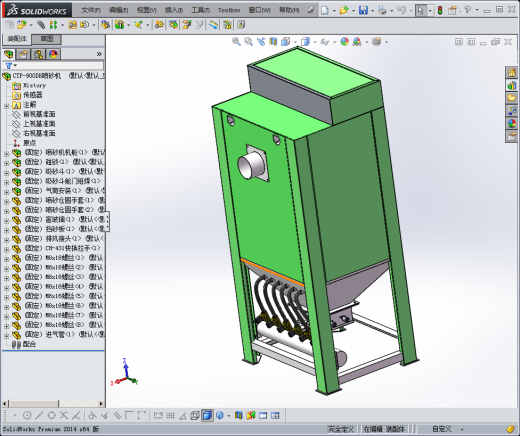Expand the 注解 annotations tree node
This screenshot has width=520, height=436.
[x=6, y=106]
